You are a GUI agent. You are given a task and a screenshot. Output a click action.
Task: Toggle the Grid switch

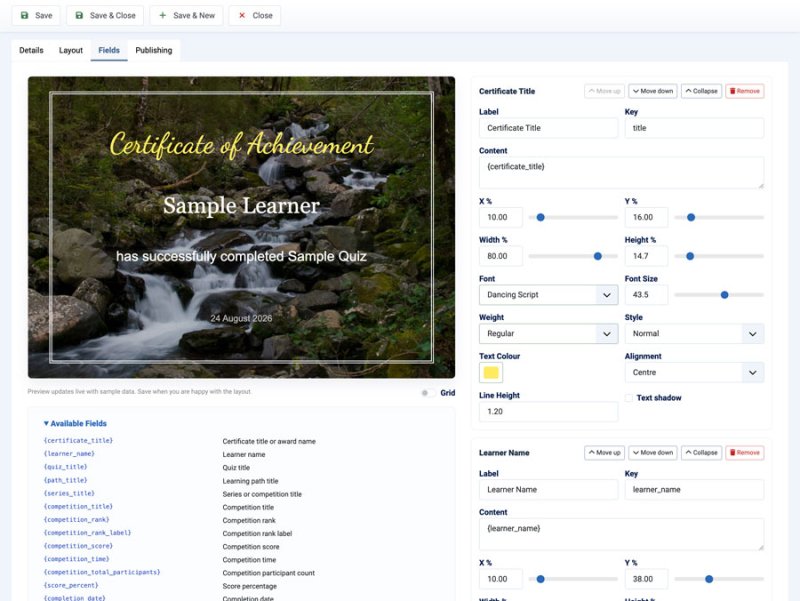click(428, 393)
